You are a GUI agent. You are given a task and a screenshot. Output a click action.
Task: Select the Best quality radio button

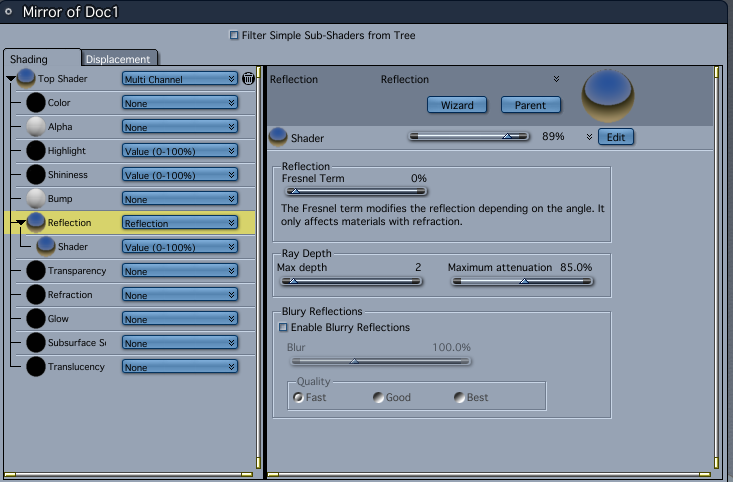coord(459,397)
